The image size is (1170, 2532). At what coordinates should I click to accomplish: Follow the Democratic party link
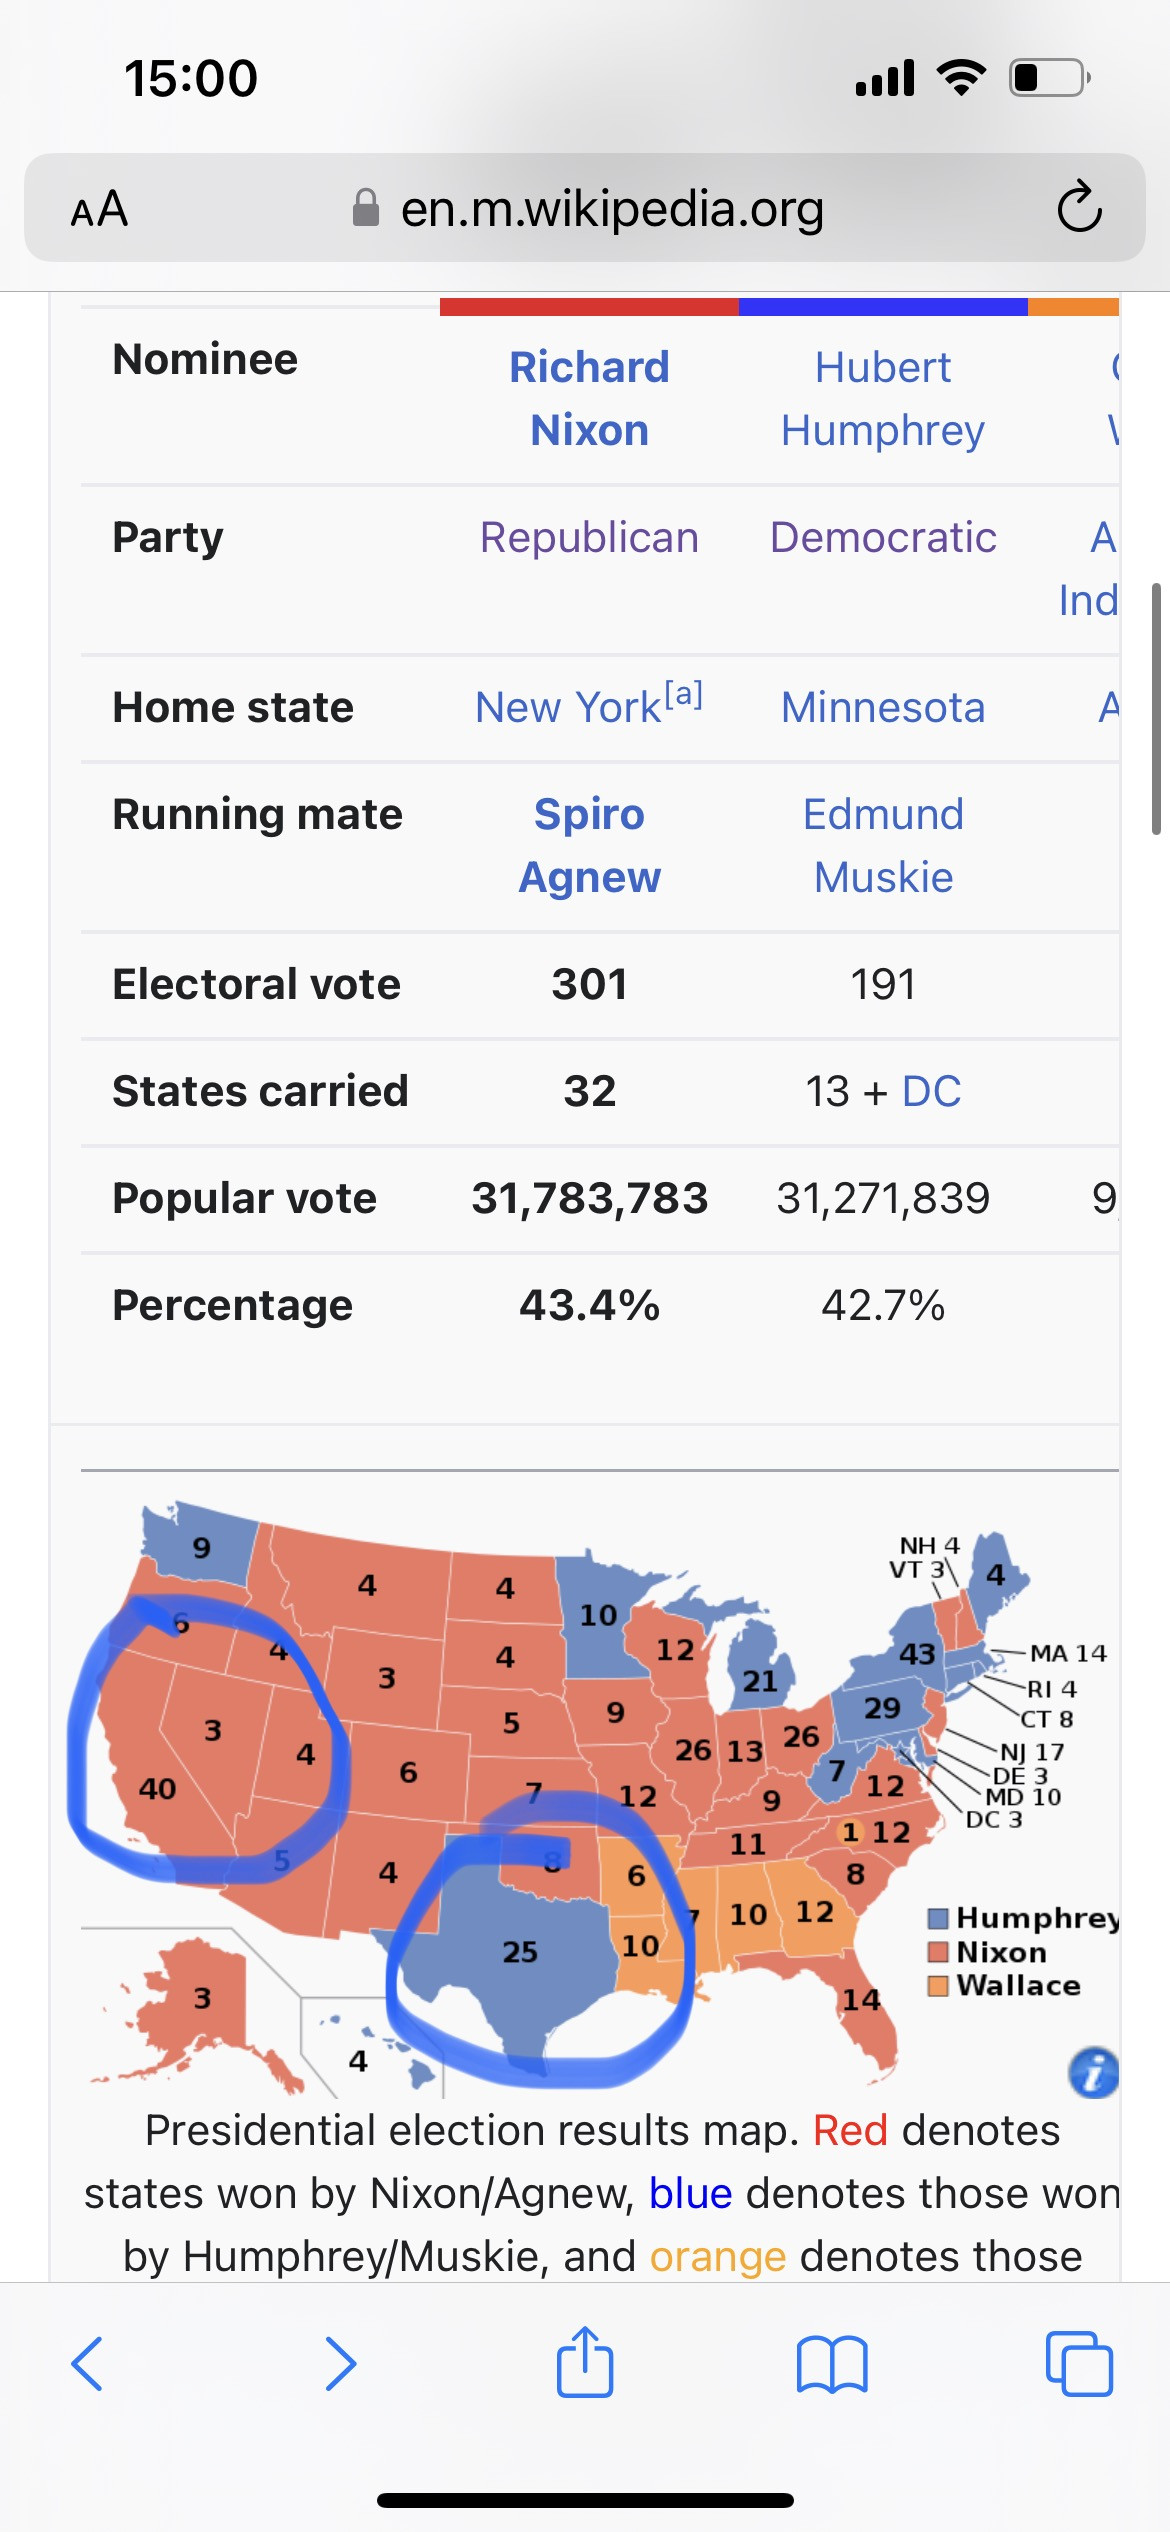[x=883, y=537]
